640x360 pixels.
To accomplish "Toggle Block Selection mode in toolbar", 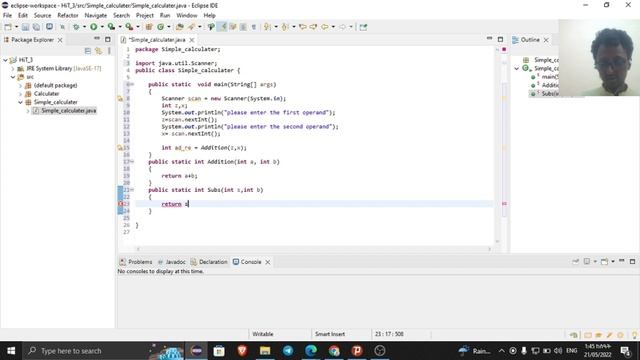I will [243, 27].
